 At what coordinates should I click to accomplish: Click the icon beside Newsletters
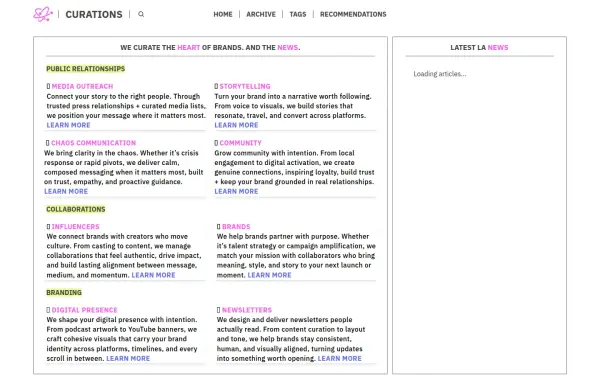click(x=219, y=310)
